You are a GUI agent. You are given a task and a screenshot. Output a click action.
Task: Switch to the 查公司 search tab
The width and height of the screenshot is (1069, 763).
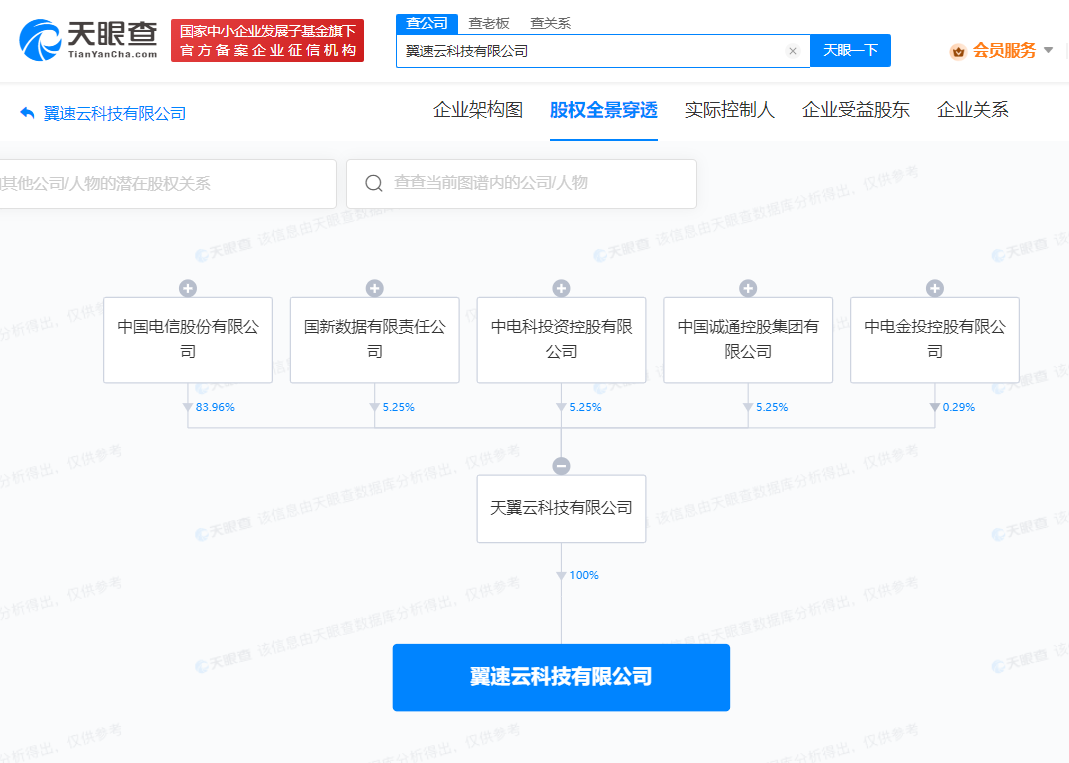point(427,23)
